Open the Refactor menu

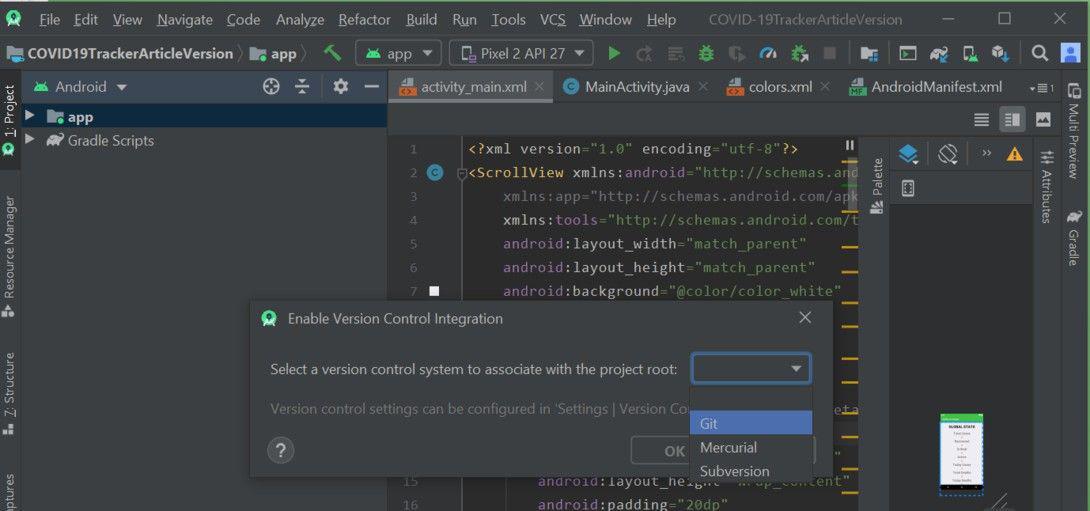364,19
